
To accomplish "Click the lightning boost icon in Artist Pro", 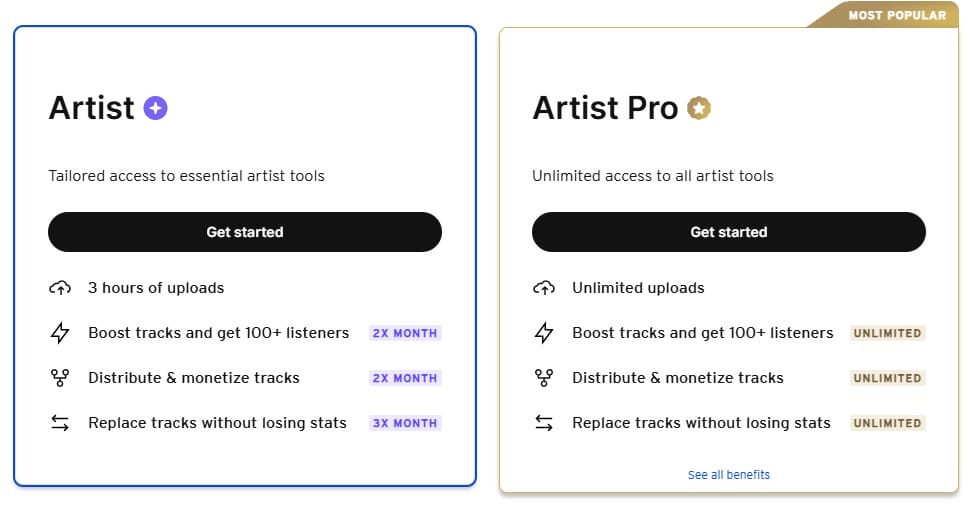I will pyautogui.click(x=544, y=333).
